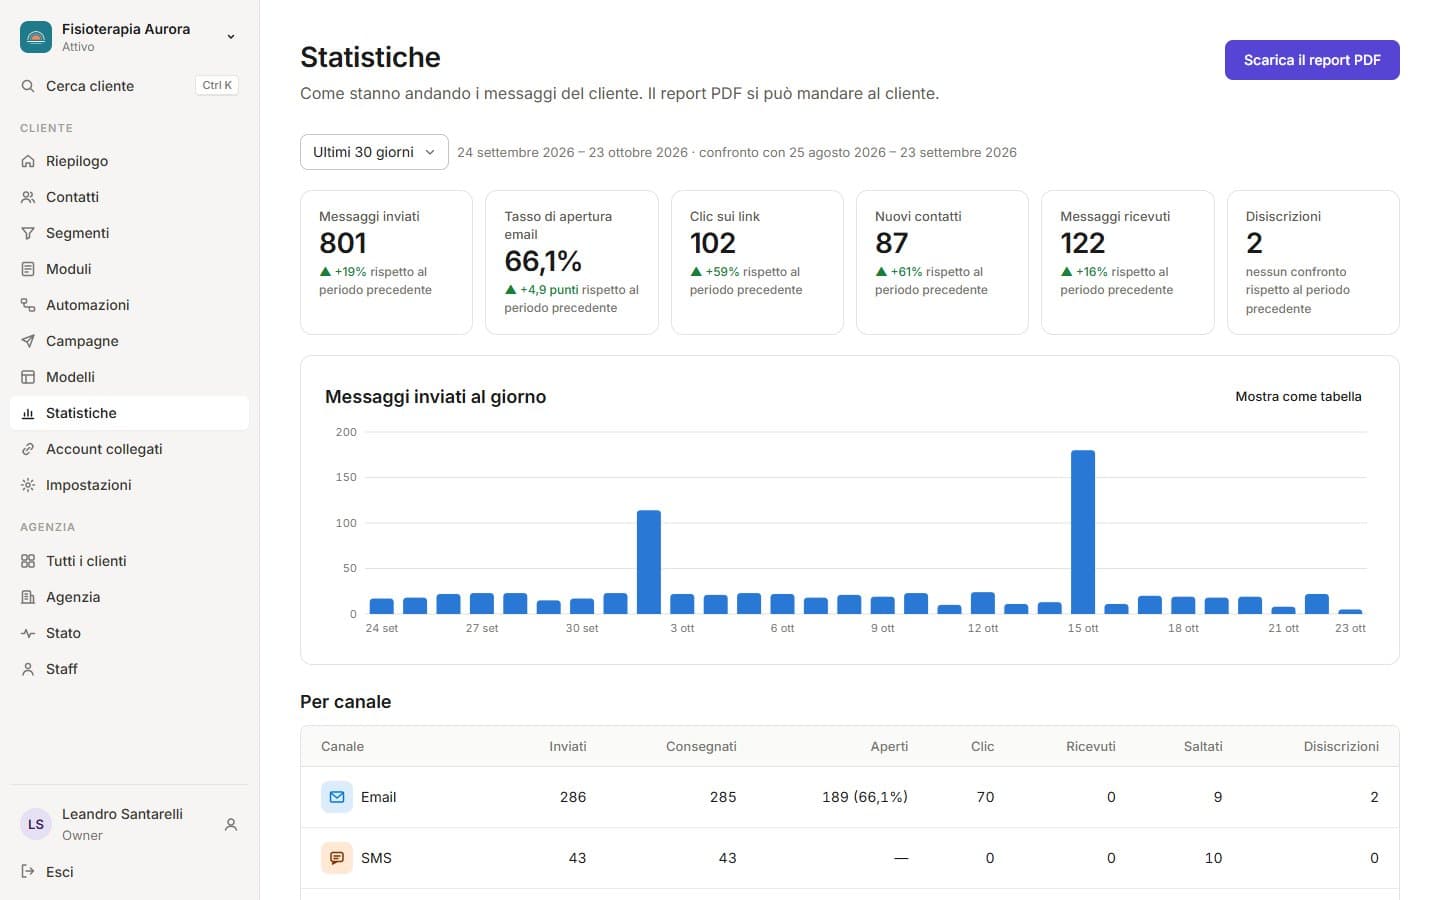This screenshot has width=1440, height=900.
Task: Click the Automazioni workflow icon
Action: pyautogui.click(x=28, y=305)
